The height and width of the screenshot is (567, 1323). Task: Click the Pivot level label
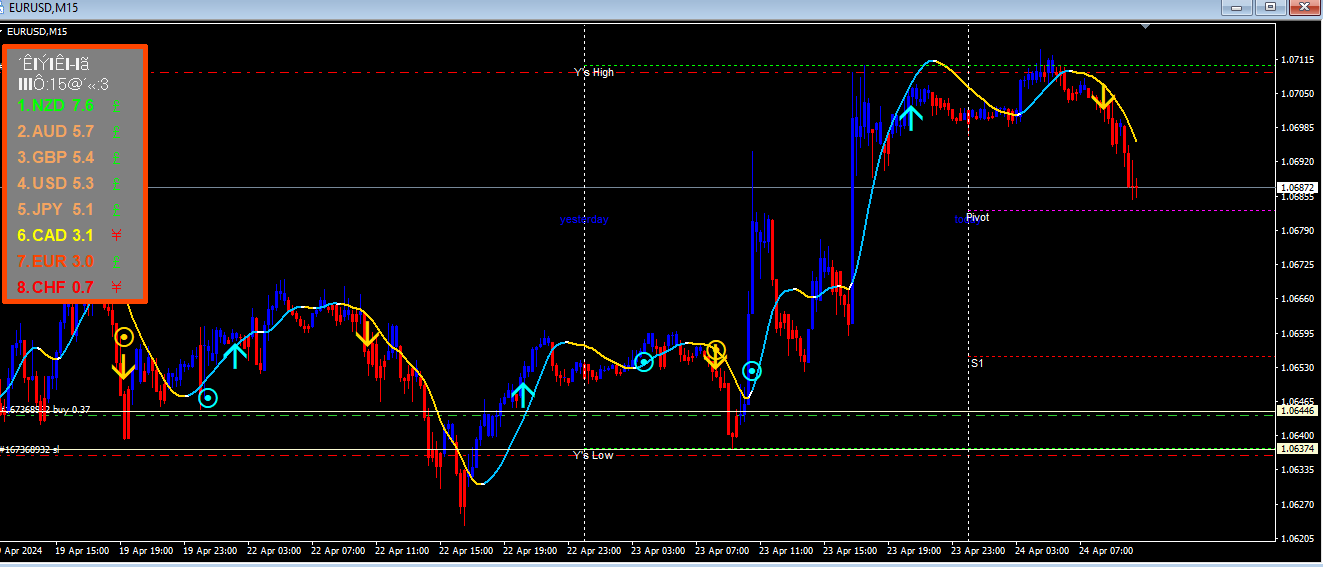pyautogui.click(x=977, y=217)
